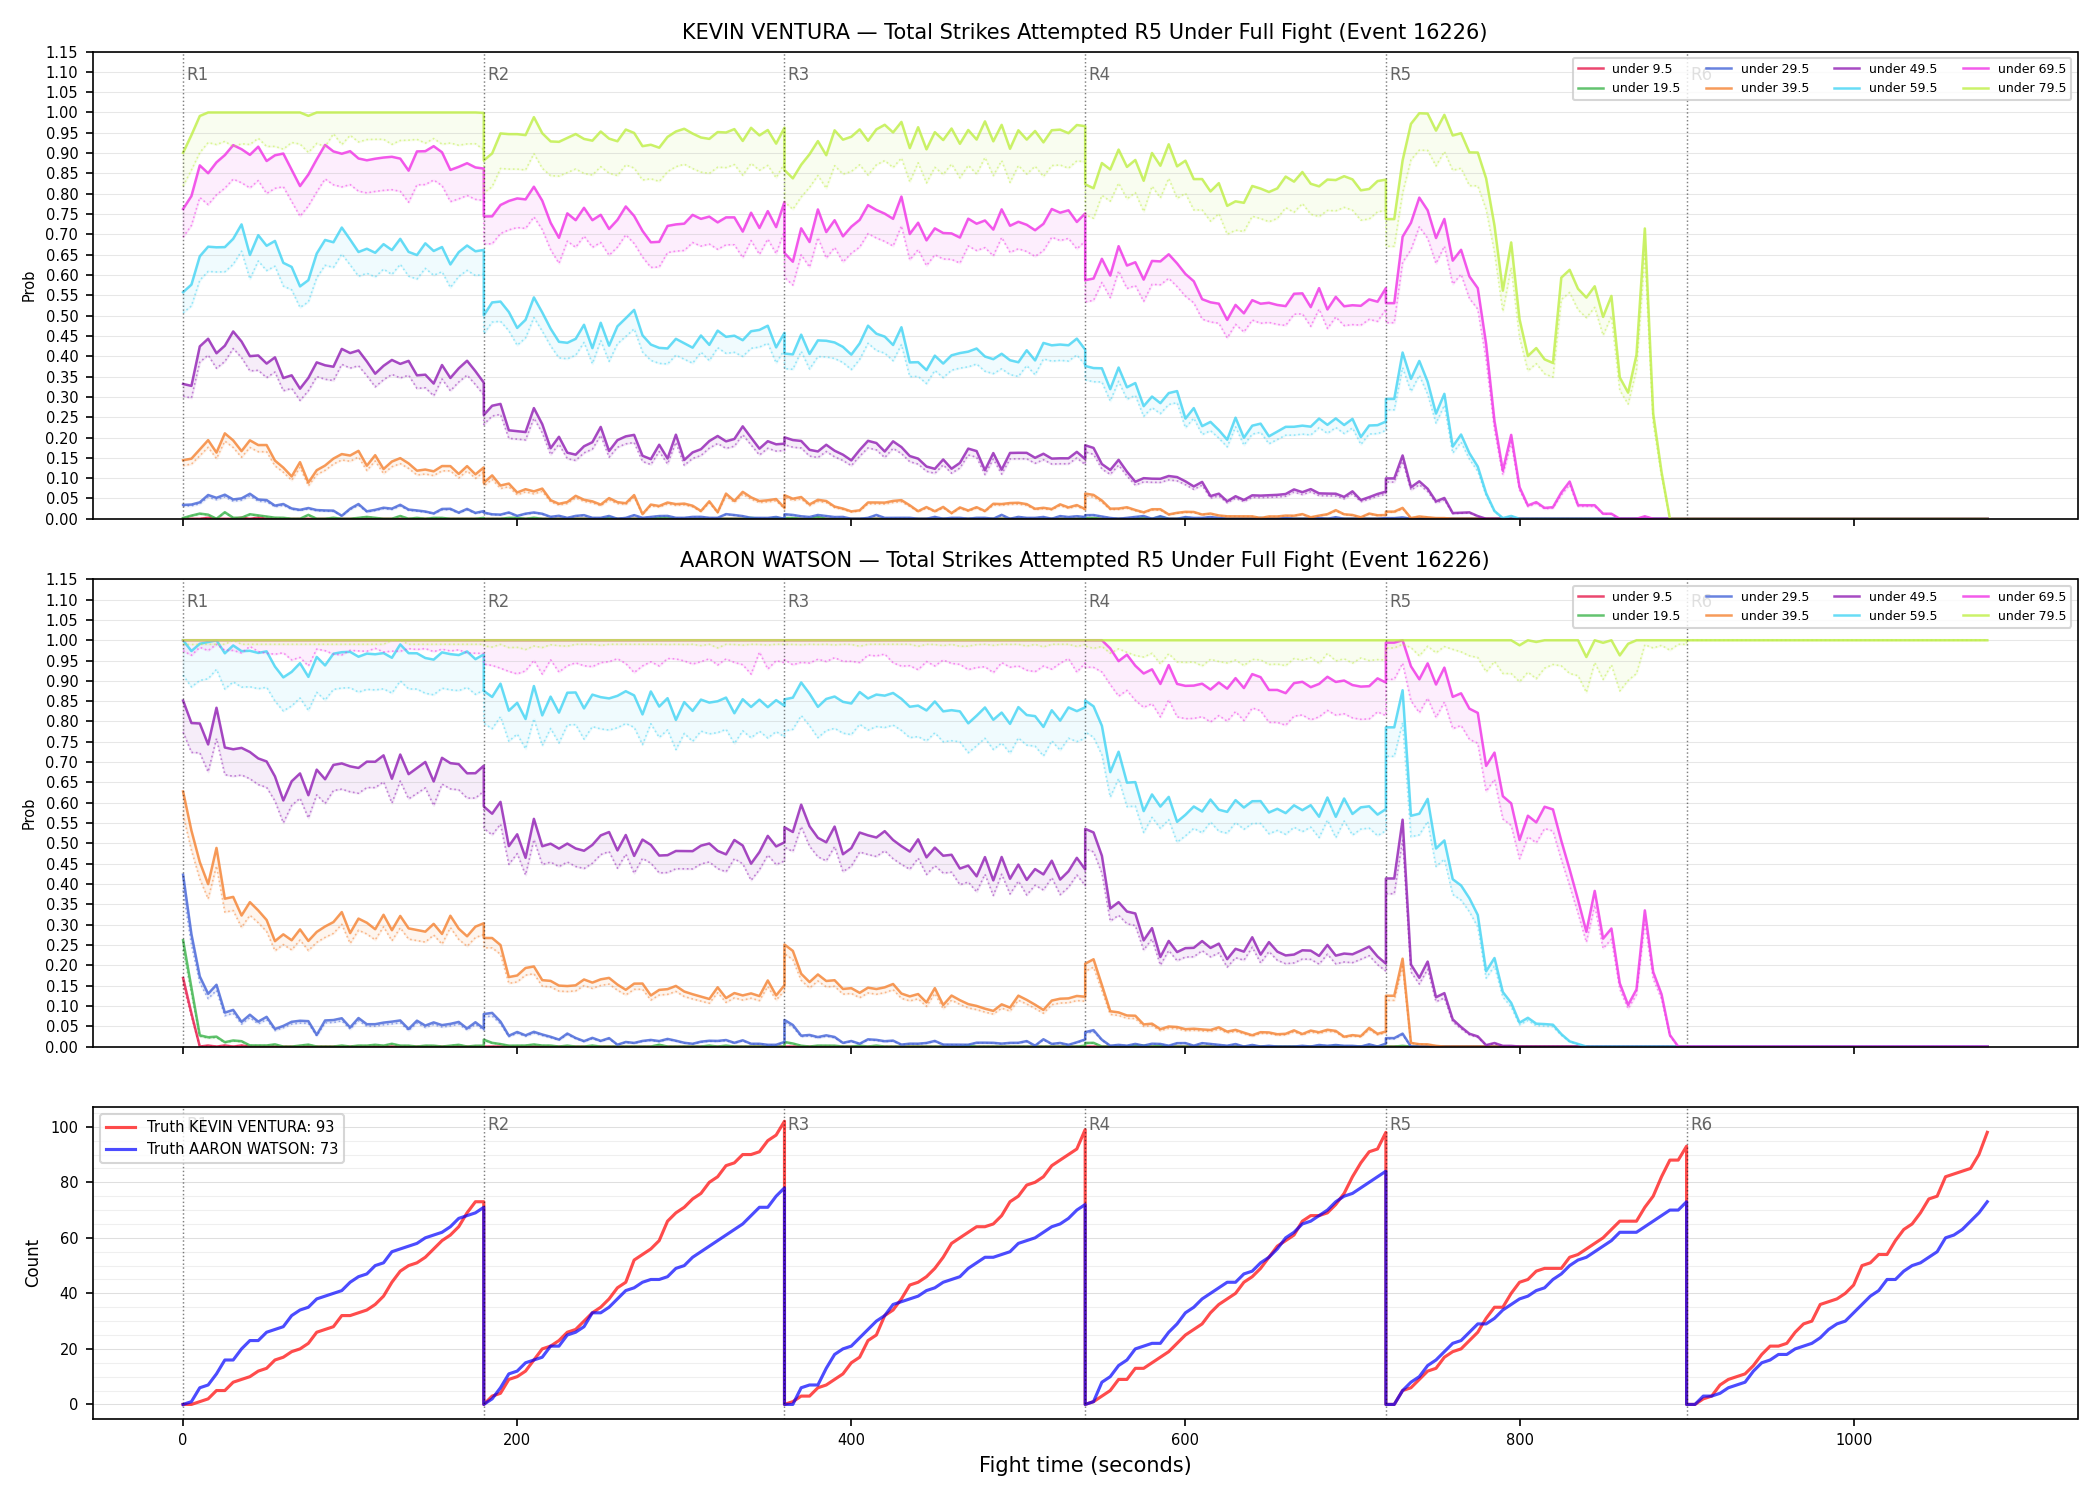Click x-axis tick label 600
Screen dimensions: 2100x1500
pyautogui.click(x=1185, y=1439)
